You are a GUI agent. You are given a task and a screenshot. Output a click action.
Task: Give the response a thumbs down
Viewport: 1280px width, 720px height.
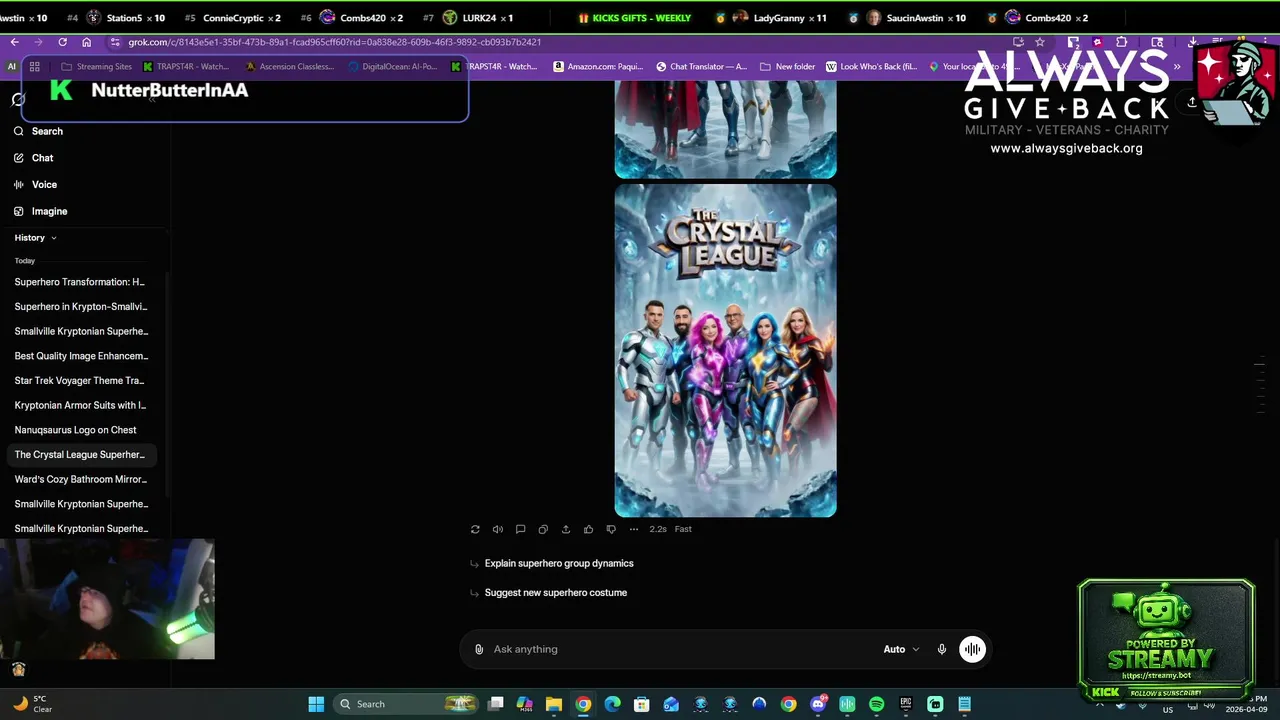point(611,529)
